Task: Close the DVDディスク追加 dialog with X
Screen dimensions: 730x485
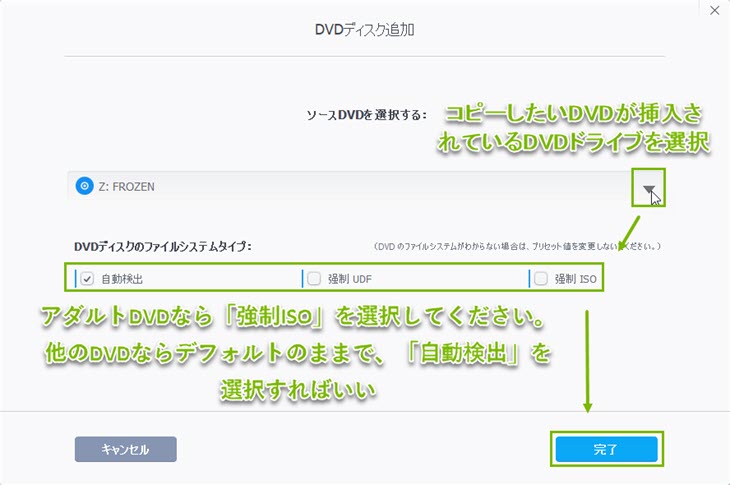Action: point(715,10)
